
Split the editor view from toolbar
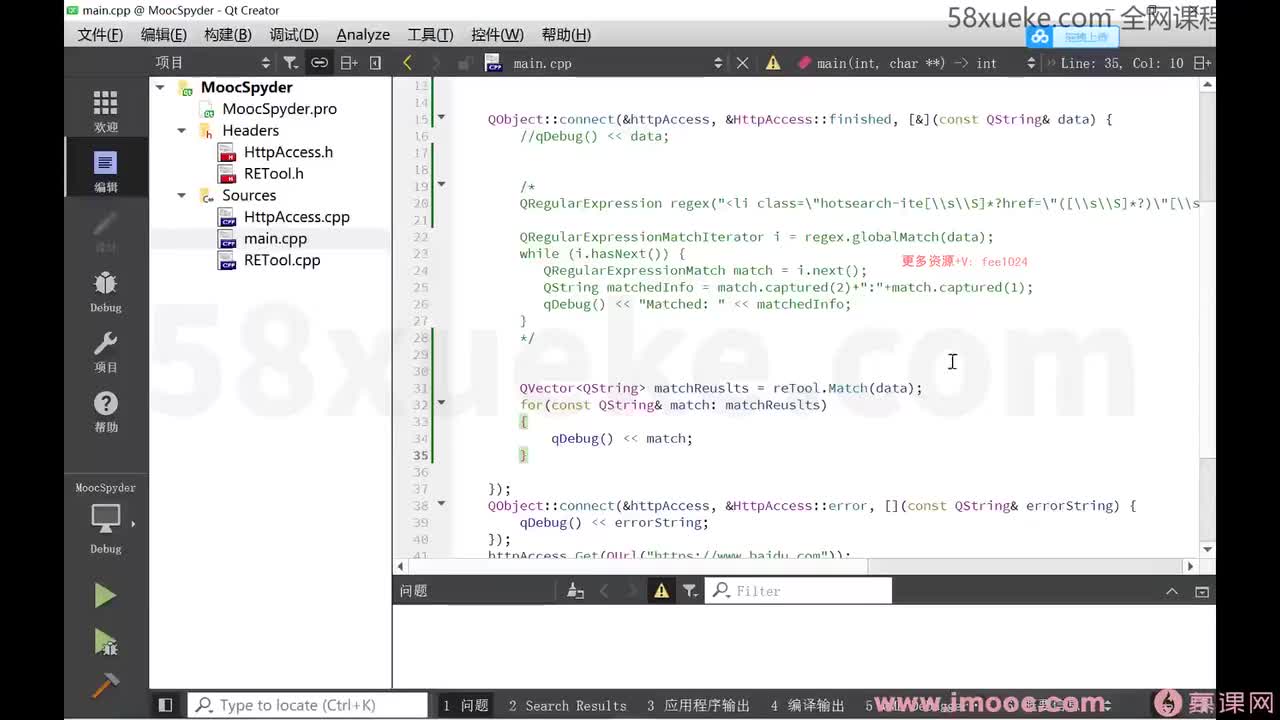[x=1202, y=62]
